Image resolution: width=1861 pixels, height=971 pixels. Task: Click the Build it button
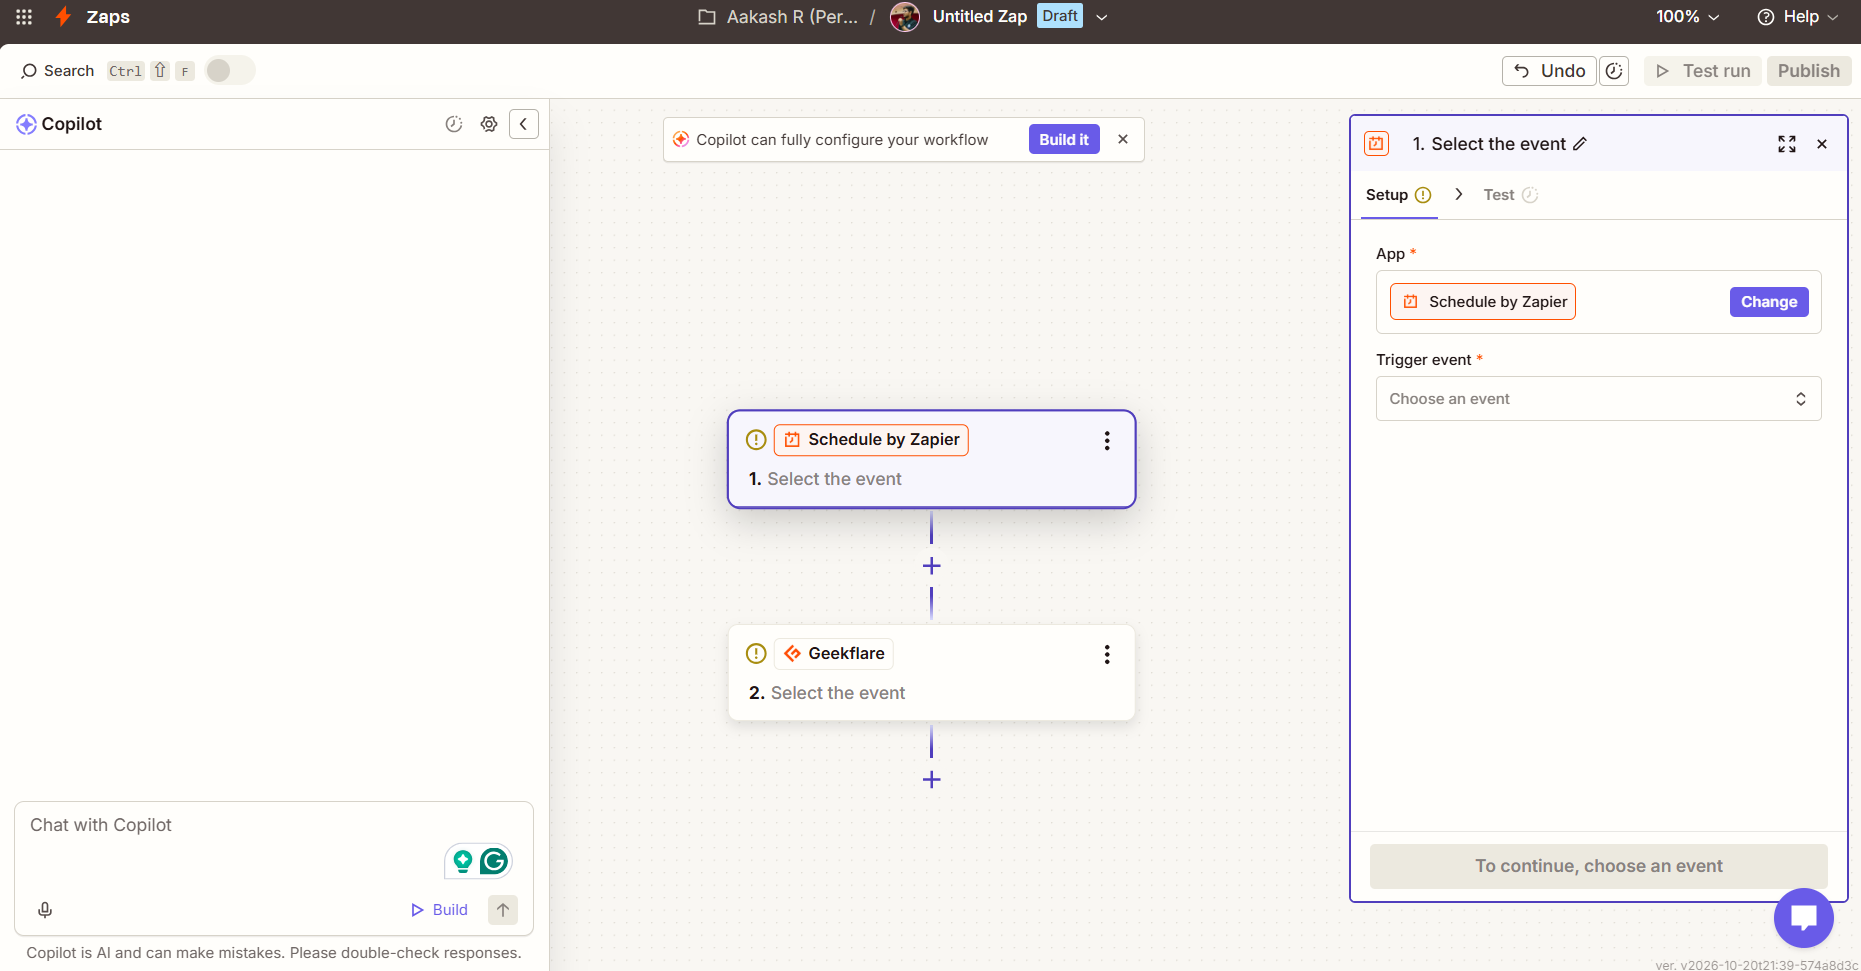1064,140
